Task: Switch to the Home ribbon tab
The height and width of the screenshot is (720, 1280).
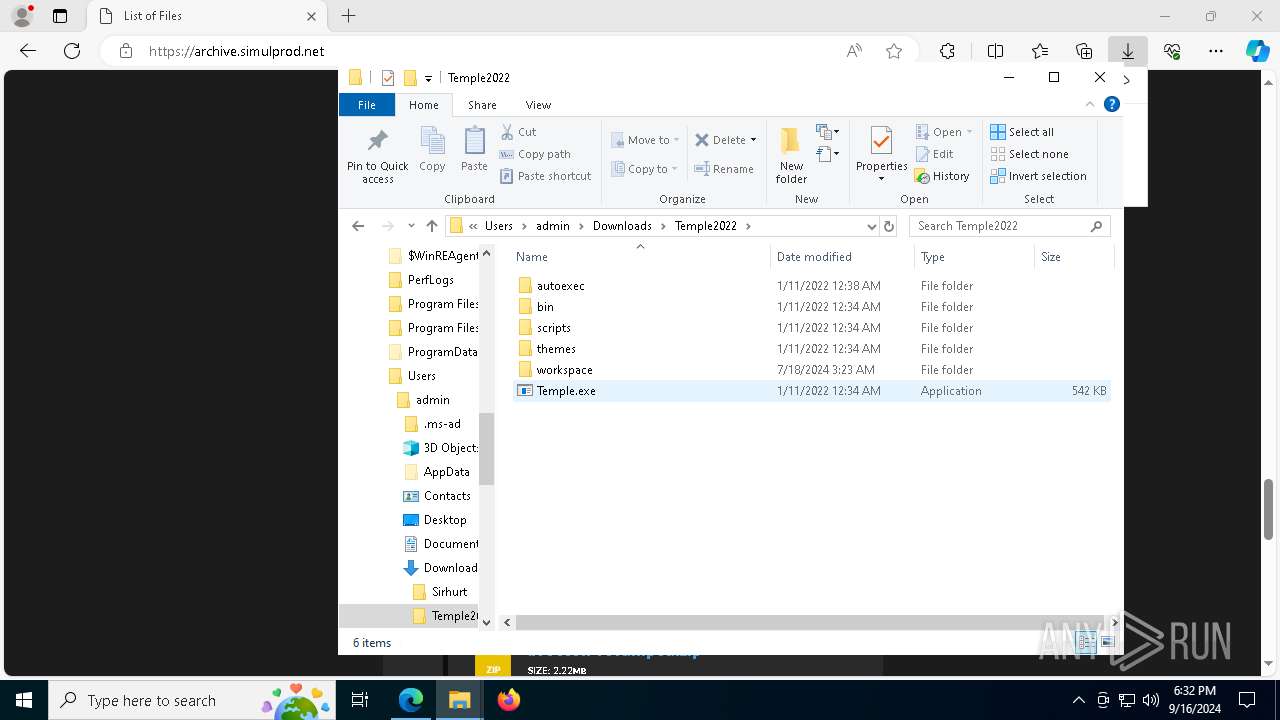Action: (x=423, y=104)
